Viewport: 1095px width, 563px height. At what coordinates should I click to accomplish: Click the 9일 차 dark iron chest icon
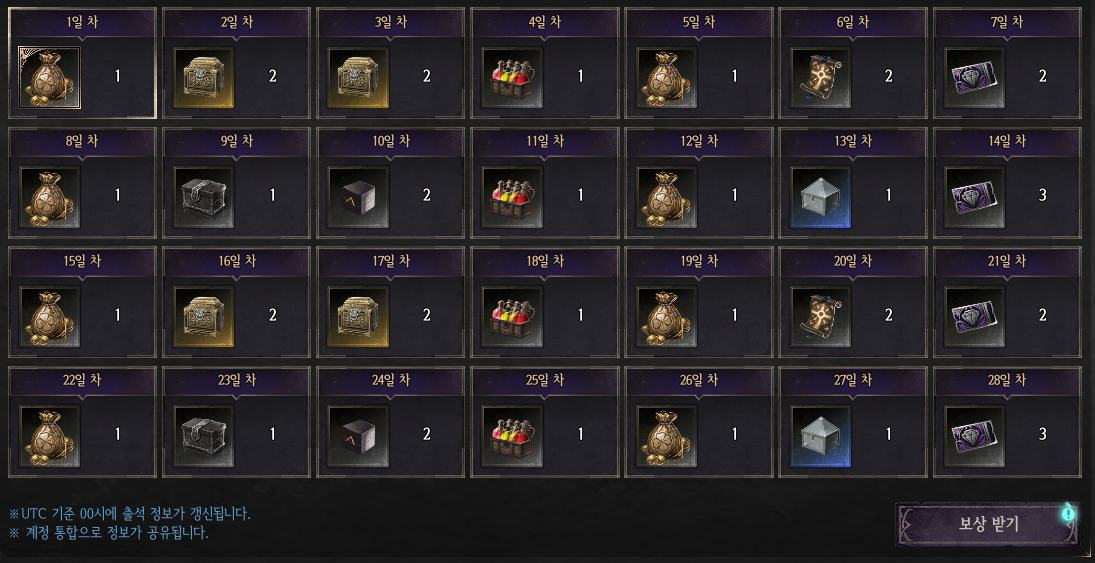[x=203, y=197]
